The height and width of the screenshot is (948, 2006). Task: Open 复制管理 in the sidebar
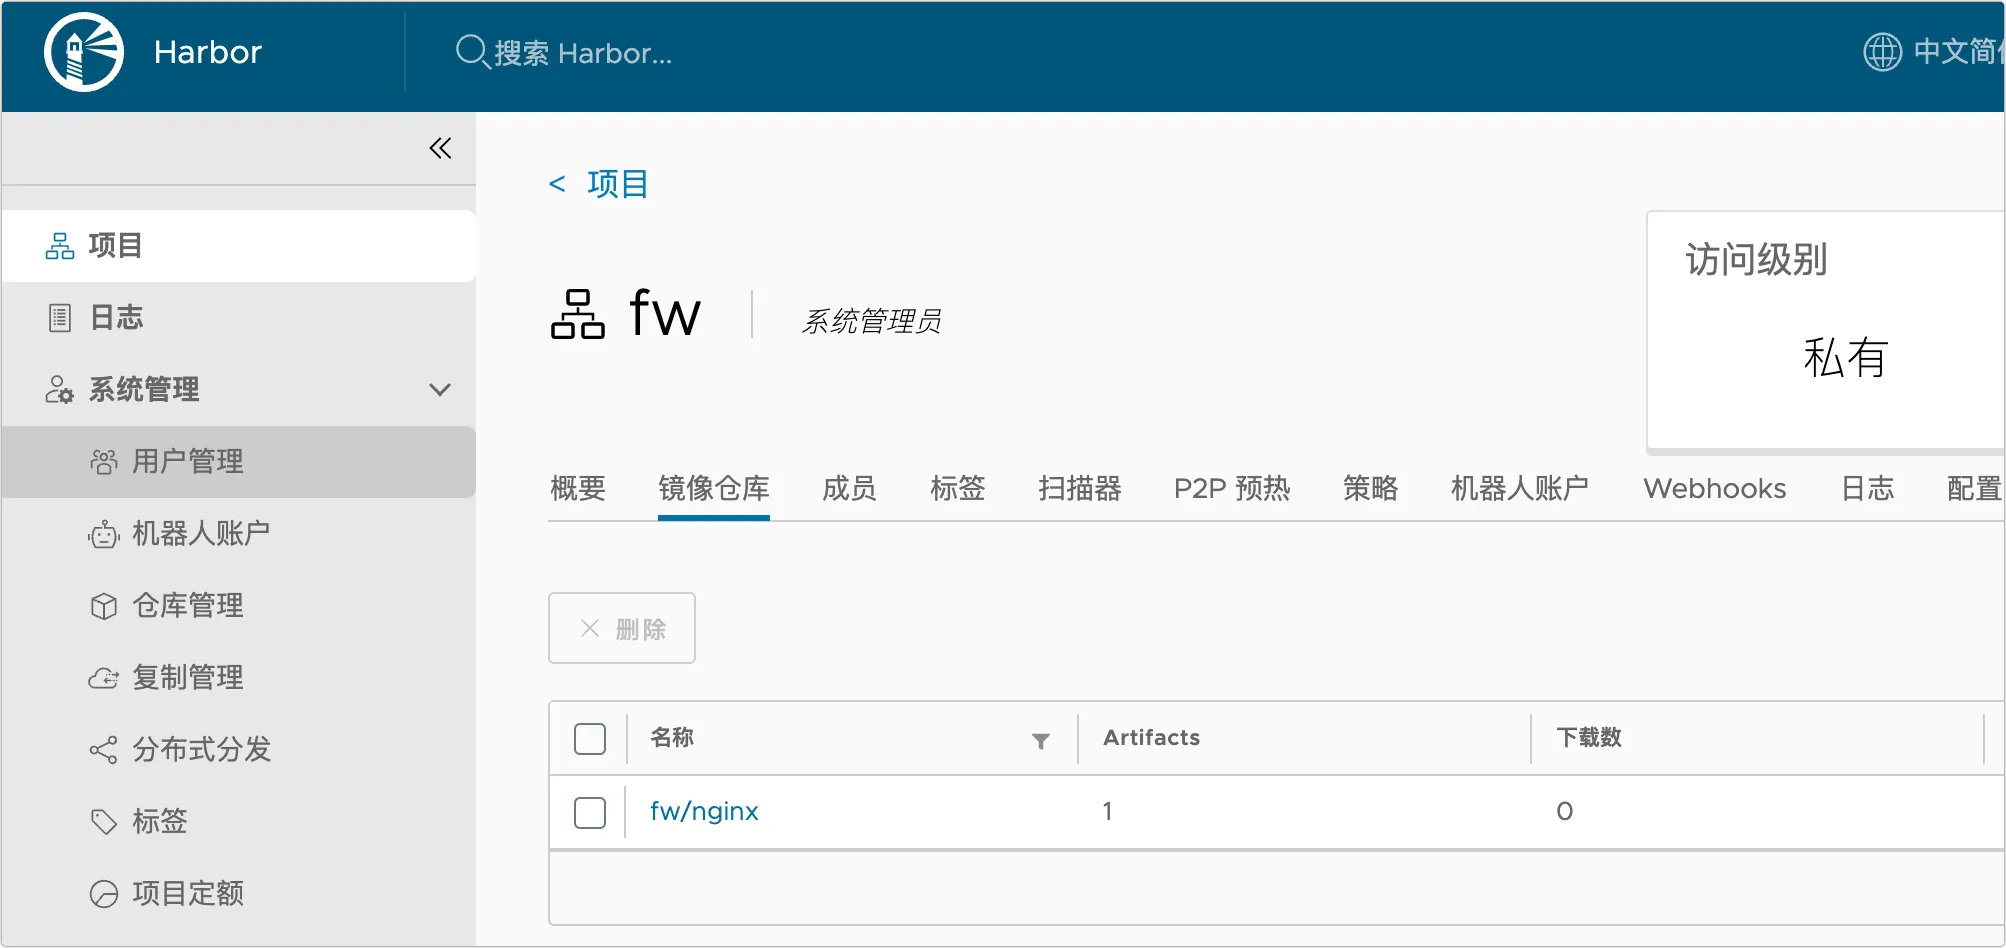(x=238, y=678)
